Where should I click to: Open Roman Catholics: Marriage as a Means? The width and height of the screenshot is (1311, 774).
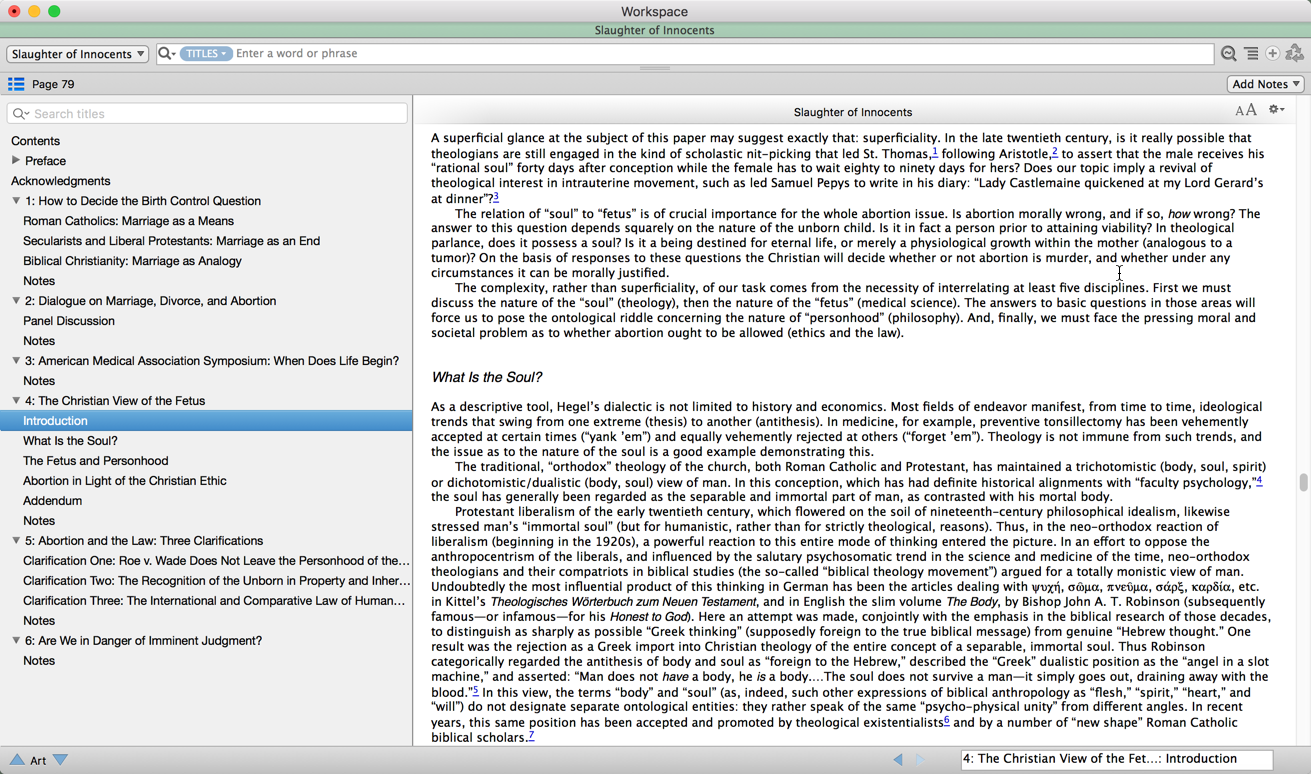[x=128, y=221]
